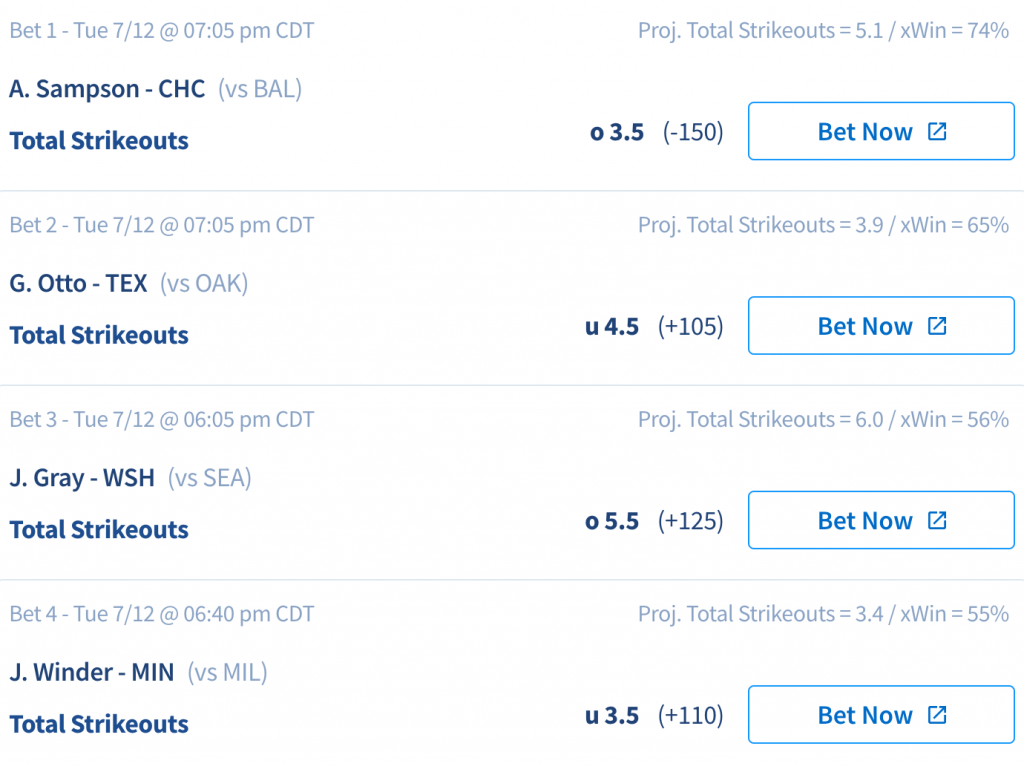This screenshot has width=1024, height=775.
Task: Select J. Winder - MIN player name
Action: click(92, 672)
